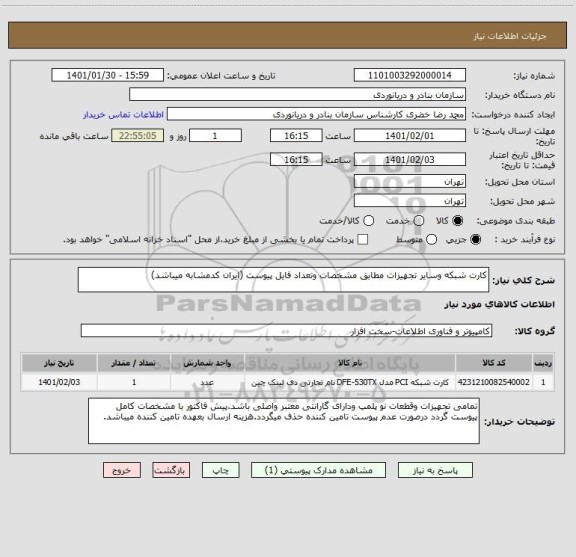Screen dimensions: 576x557
Task: Click the general need description text box
Action: point(283,280)
